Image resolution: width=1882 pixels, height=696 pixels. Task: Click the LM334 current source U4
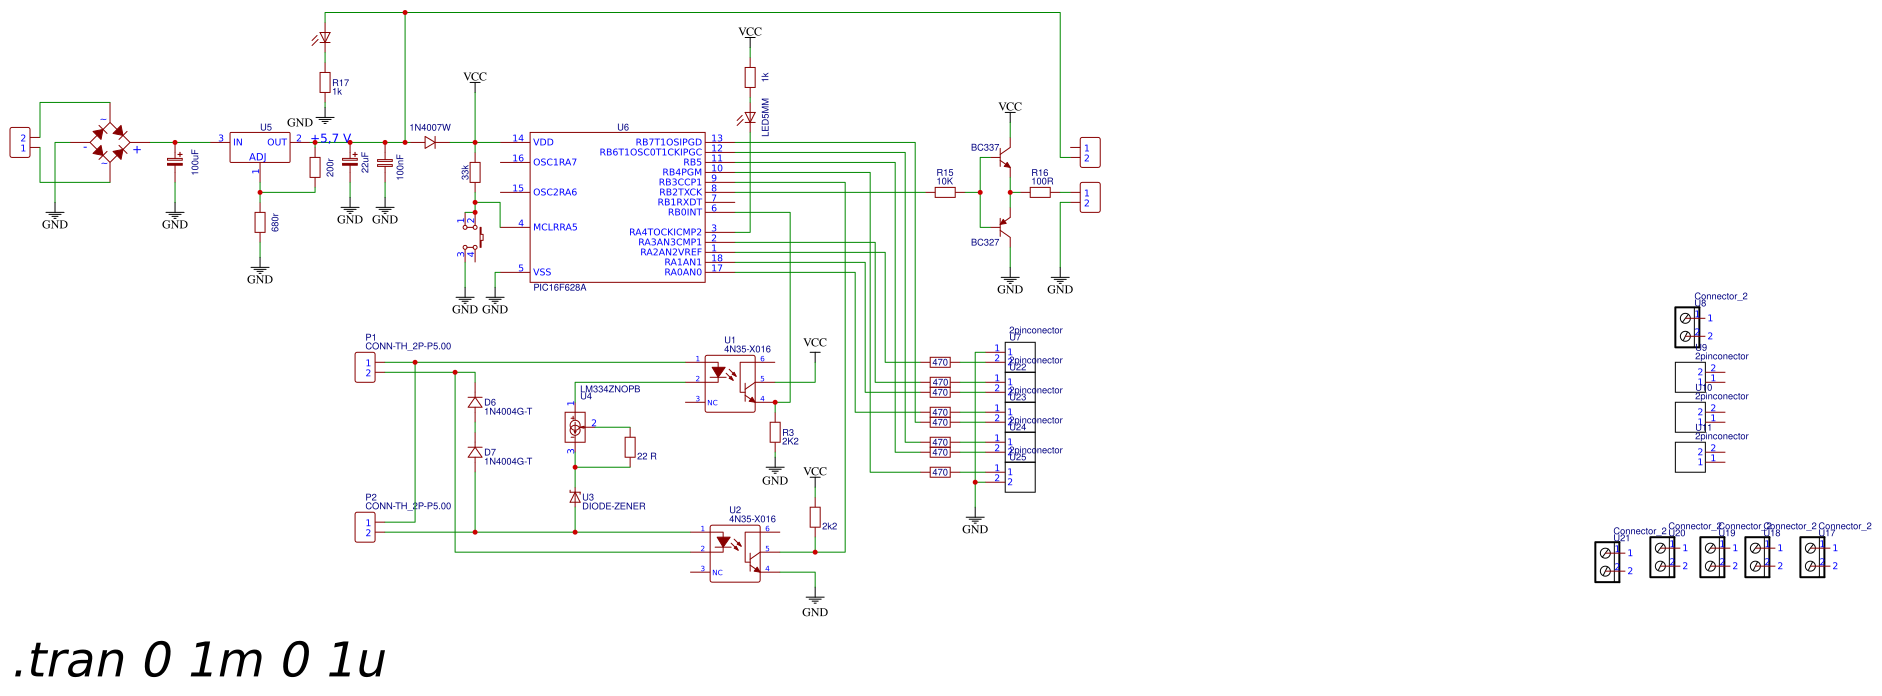[575, 428]
